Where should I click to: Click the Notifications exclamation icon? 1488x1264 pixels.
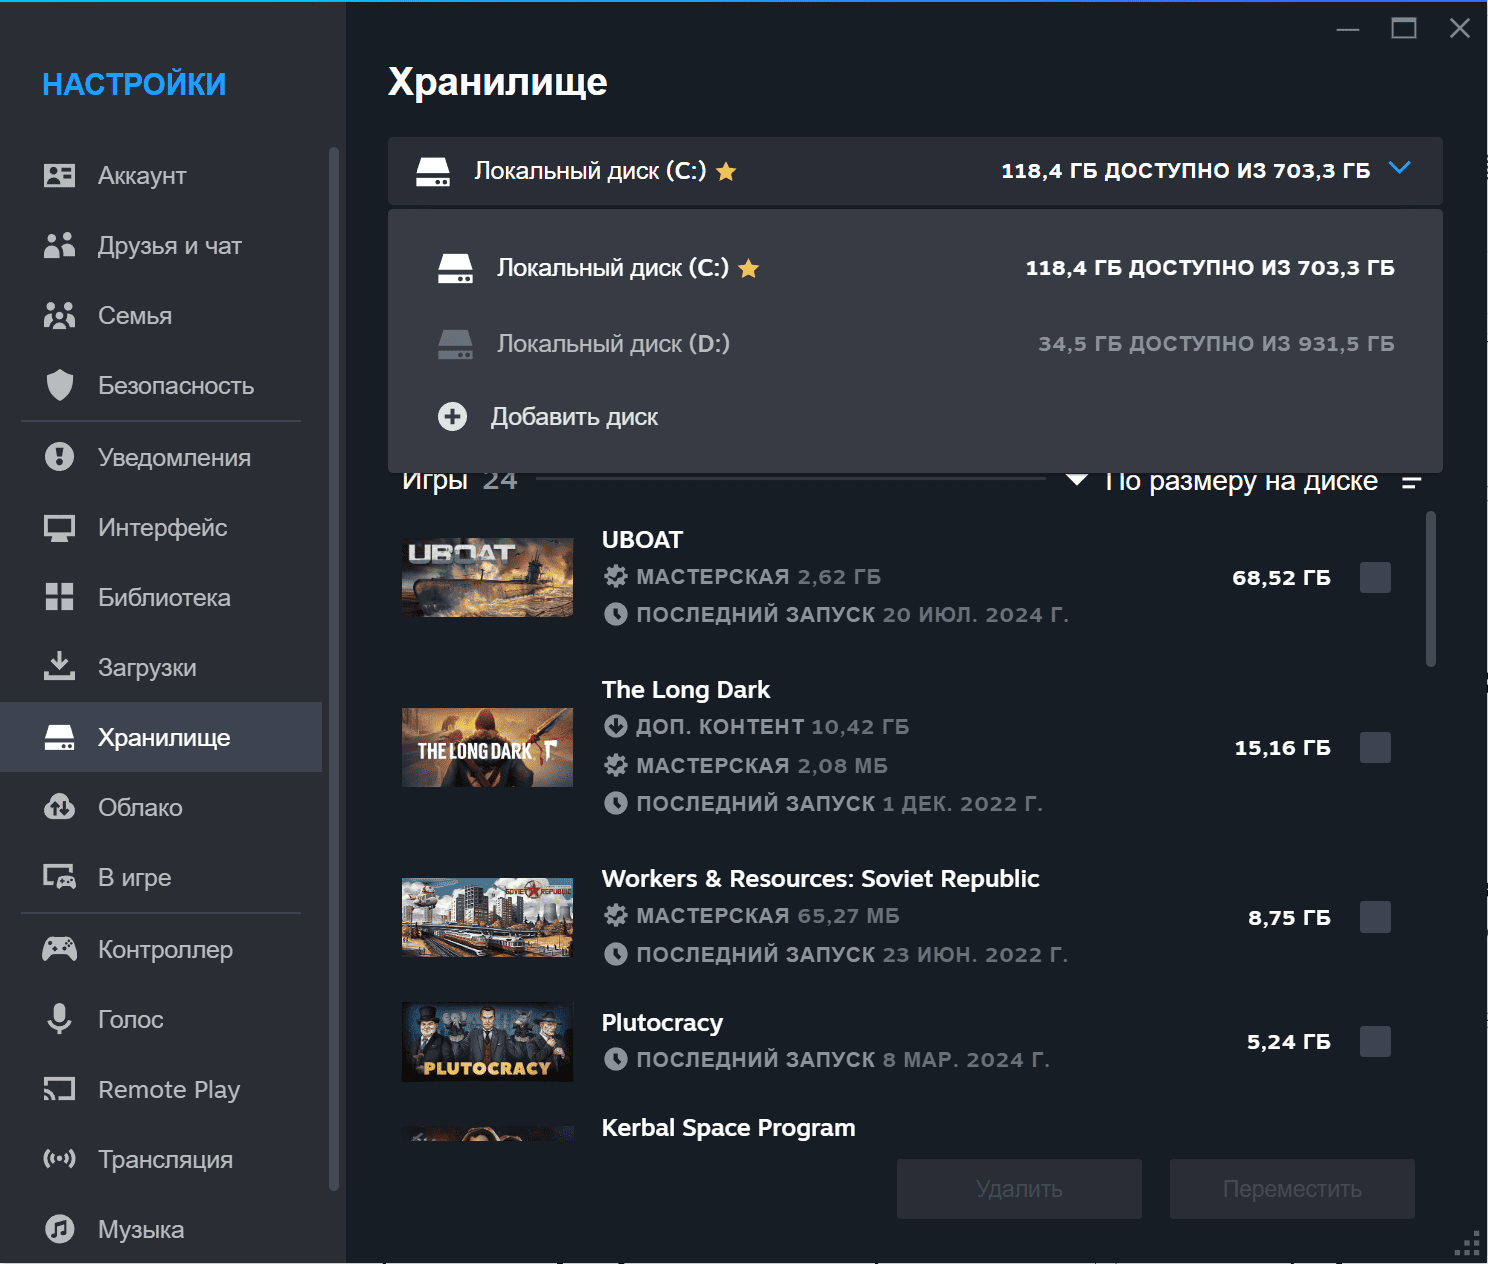coord(59,457)
